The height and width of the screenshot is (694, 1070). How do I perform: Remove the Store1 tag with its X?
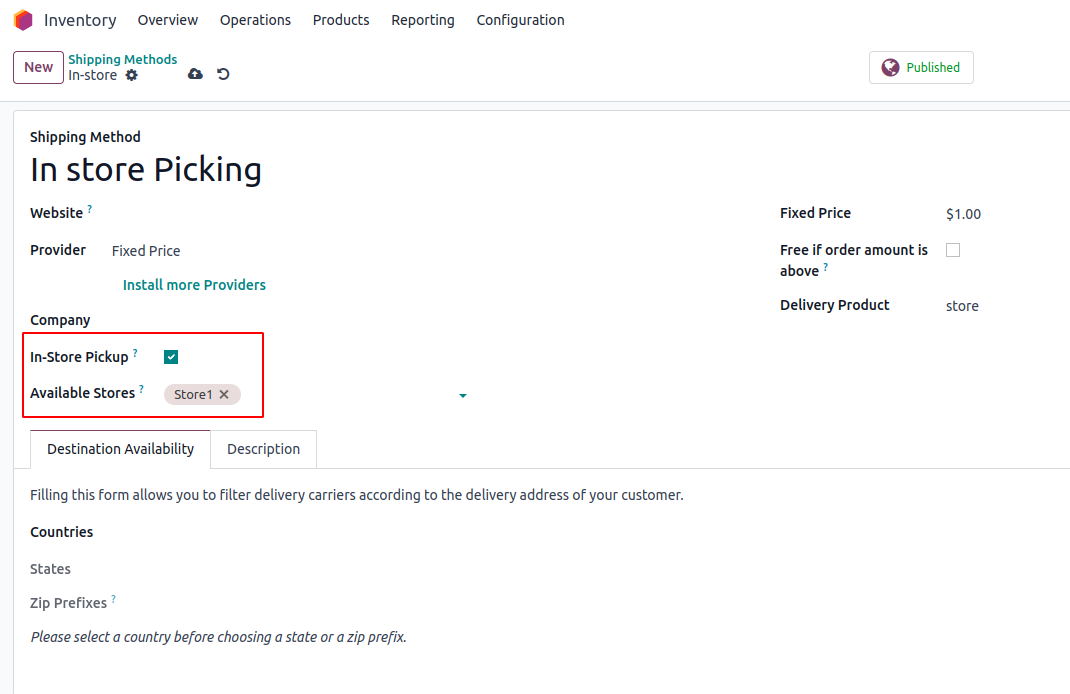point(224,394)
